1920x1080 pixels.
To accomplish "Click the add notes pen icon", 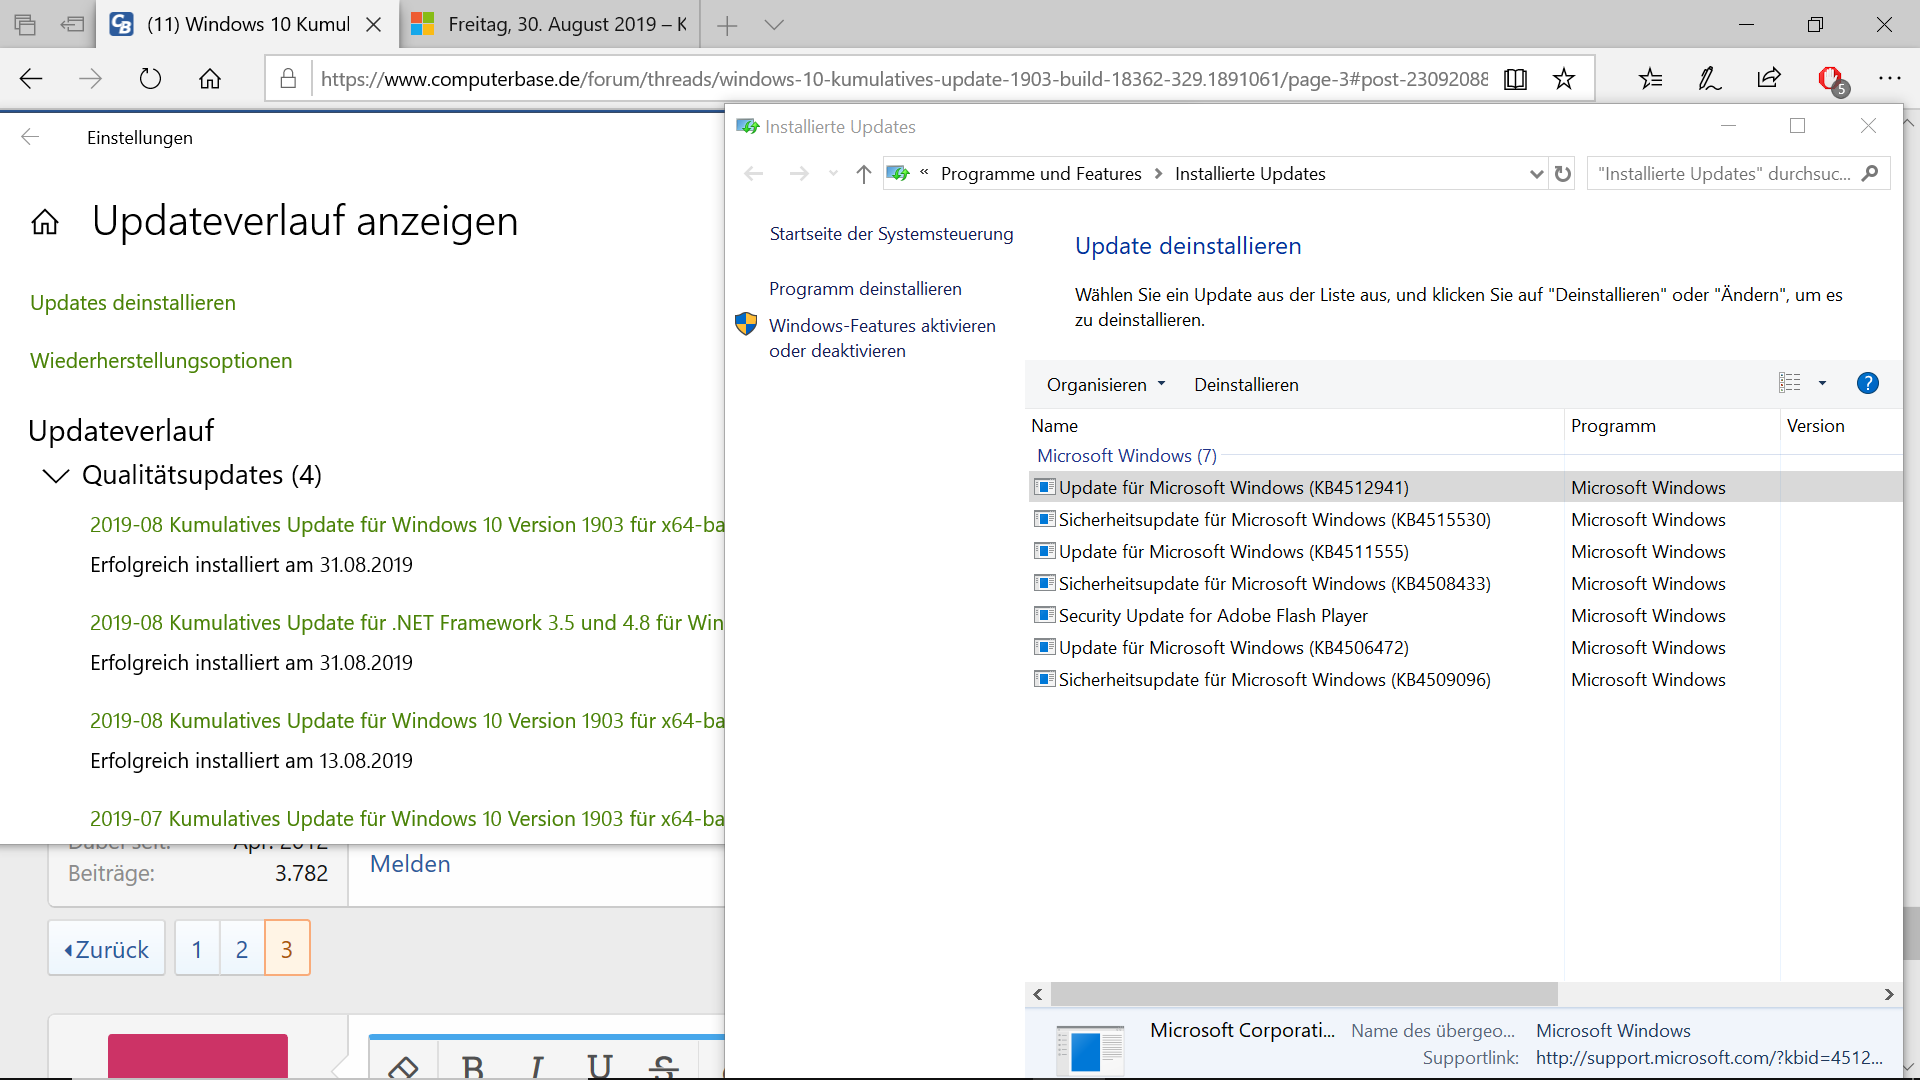I will click(x=1710, y=79).
